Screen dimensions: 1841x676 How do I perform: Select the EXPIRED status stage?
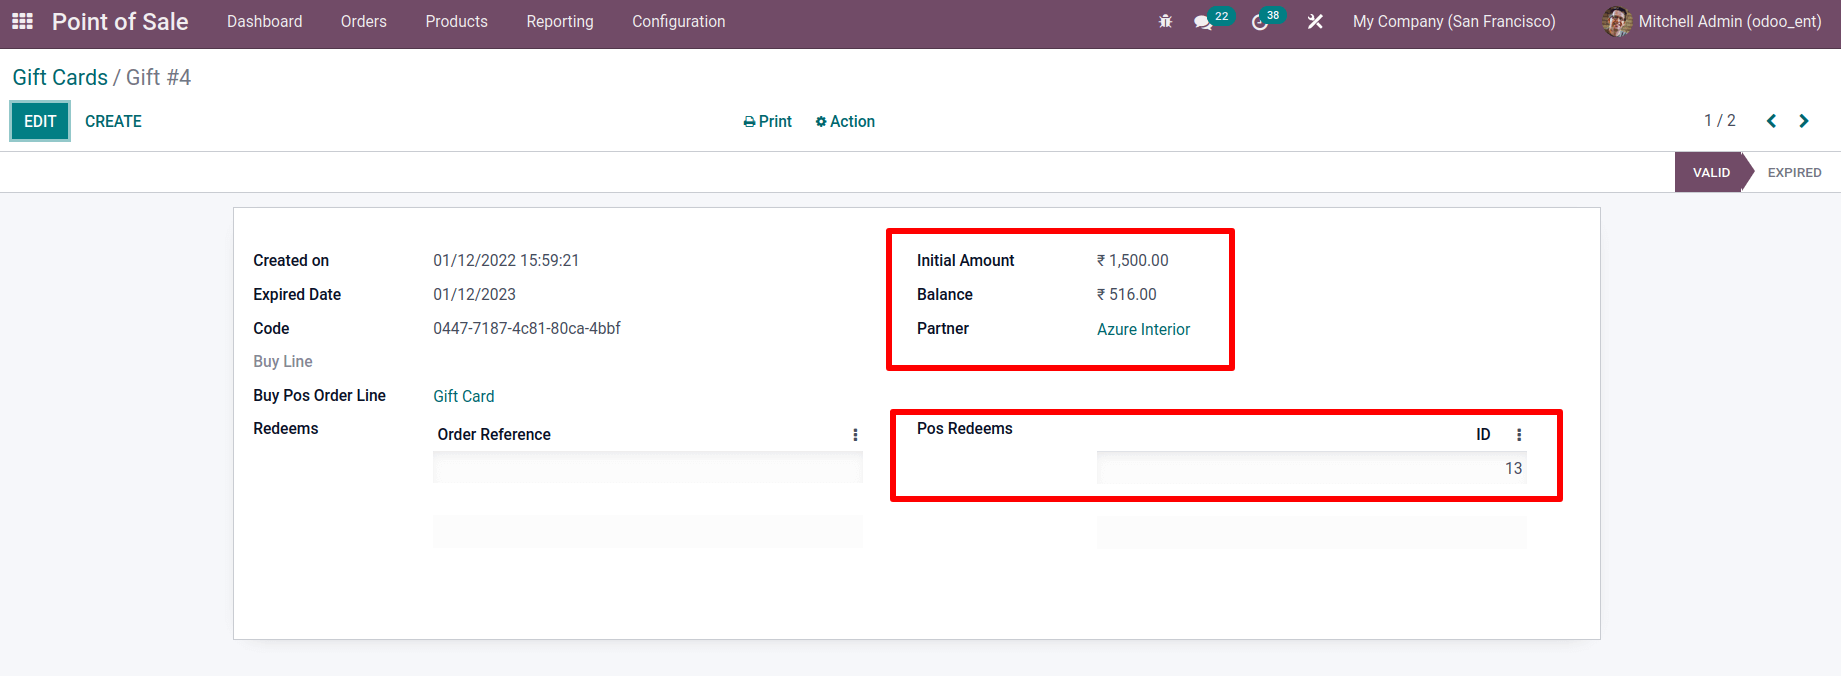tap(1794, 172)
